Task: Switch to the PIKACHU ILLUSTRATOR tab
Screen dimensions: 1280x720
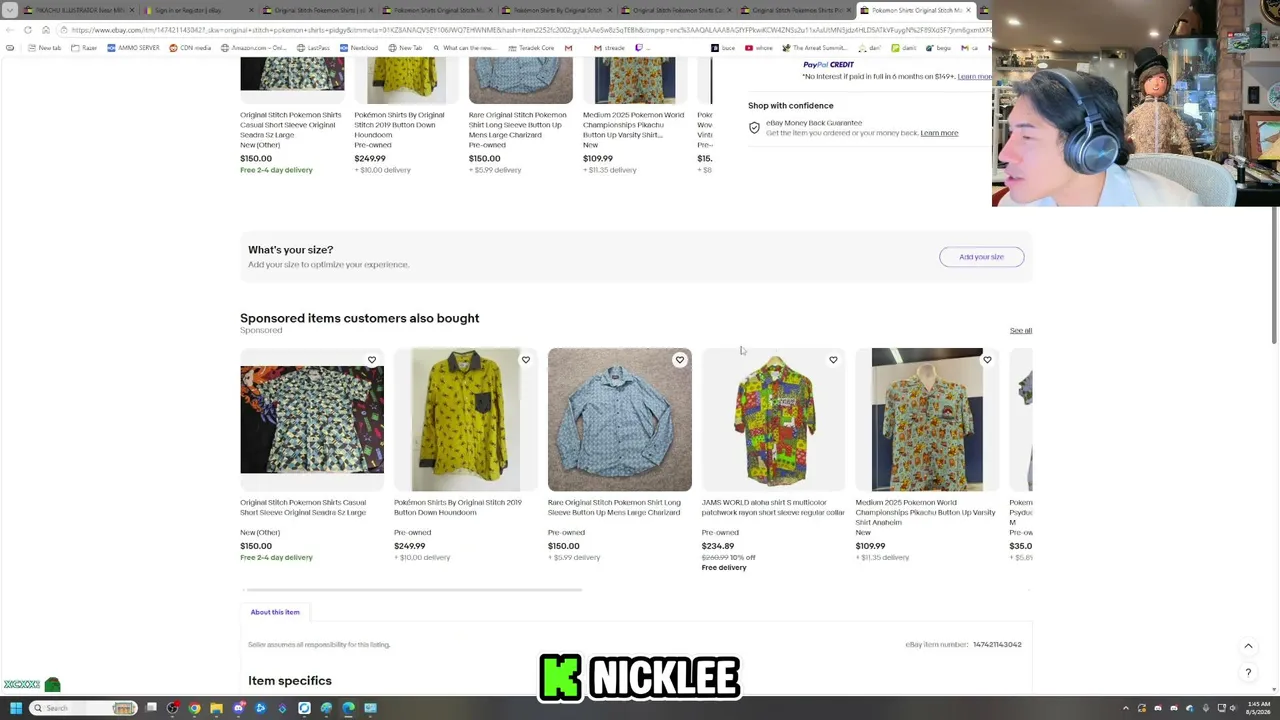Action: [x=78, y=10]
